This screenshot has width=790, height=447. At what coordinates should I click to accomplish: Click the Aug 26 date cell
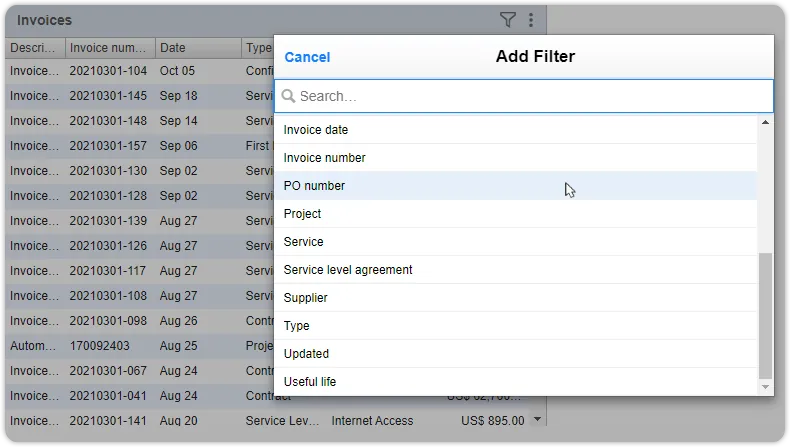coord(178,321)
